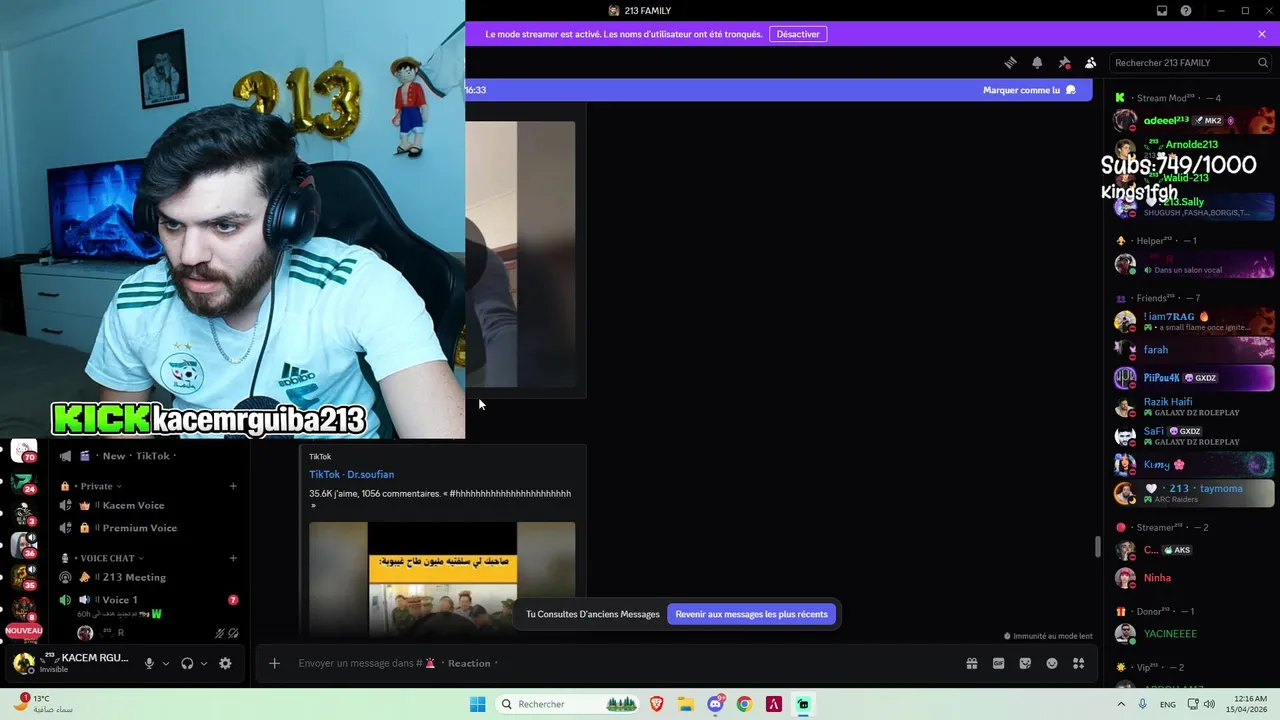This screenshot has height=720, width=1280.
Task: Dismiss the streamer mode banner
Action: [x=1262, y=34]
